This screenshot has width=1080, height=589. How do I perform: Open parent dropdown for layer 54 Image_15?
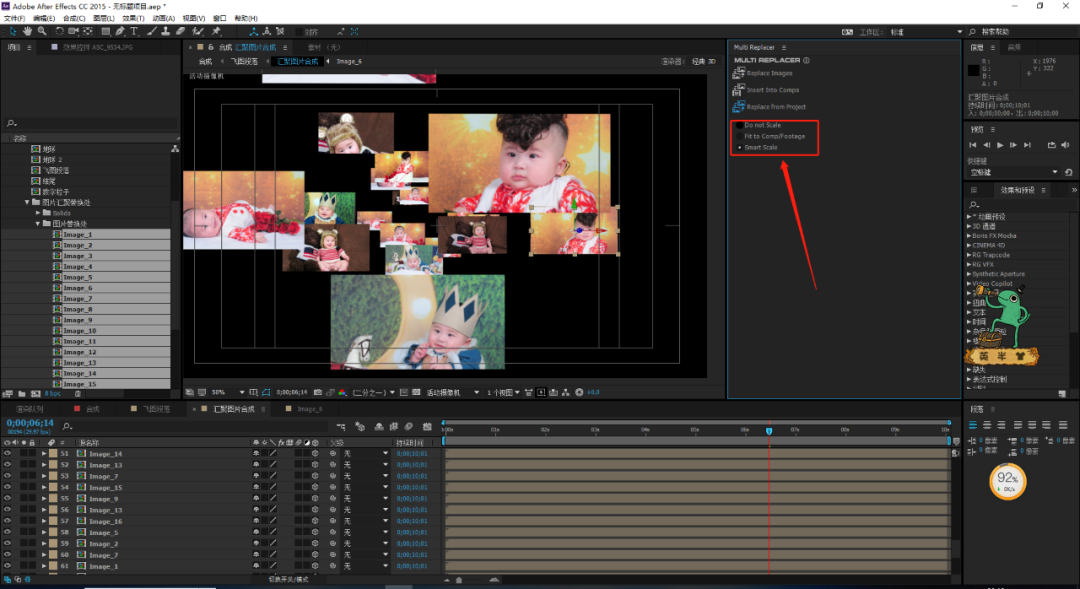point(365,488)
